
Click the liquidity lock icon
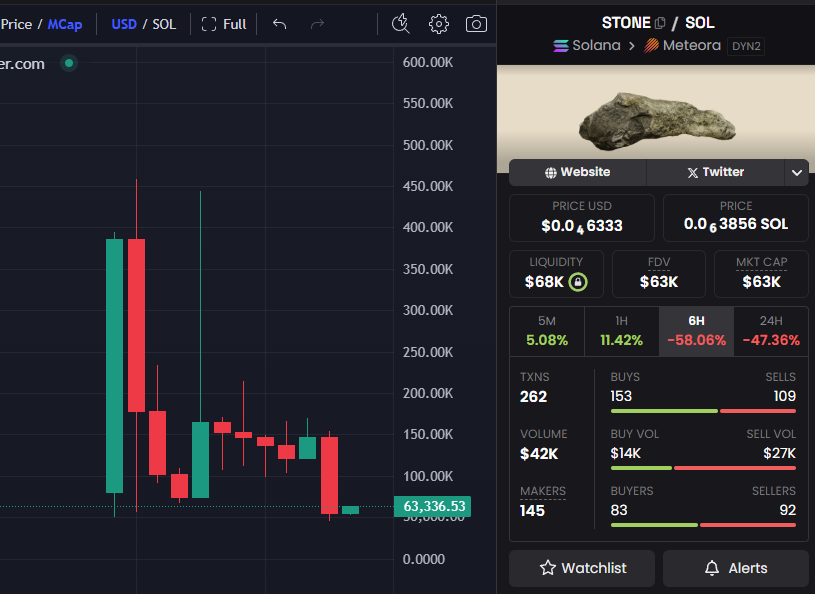(578, 282)
